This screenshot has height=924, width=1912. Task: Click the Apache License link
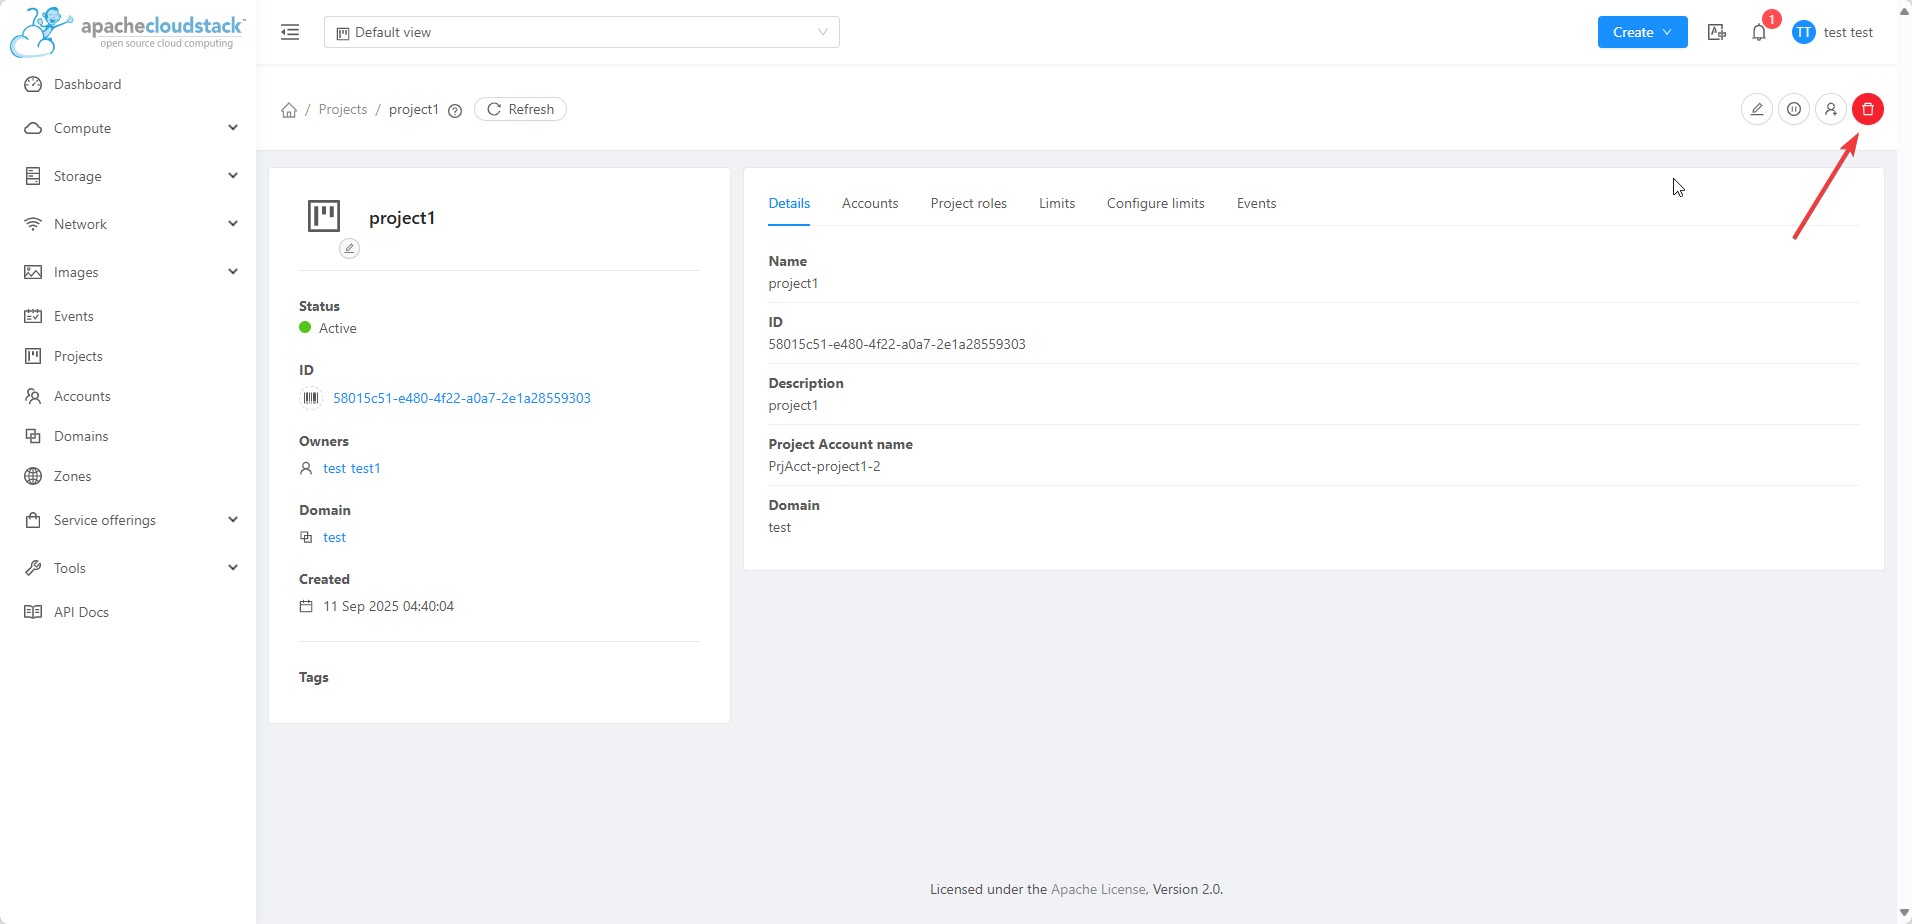coord(1098,889)
